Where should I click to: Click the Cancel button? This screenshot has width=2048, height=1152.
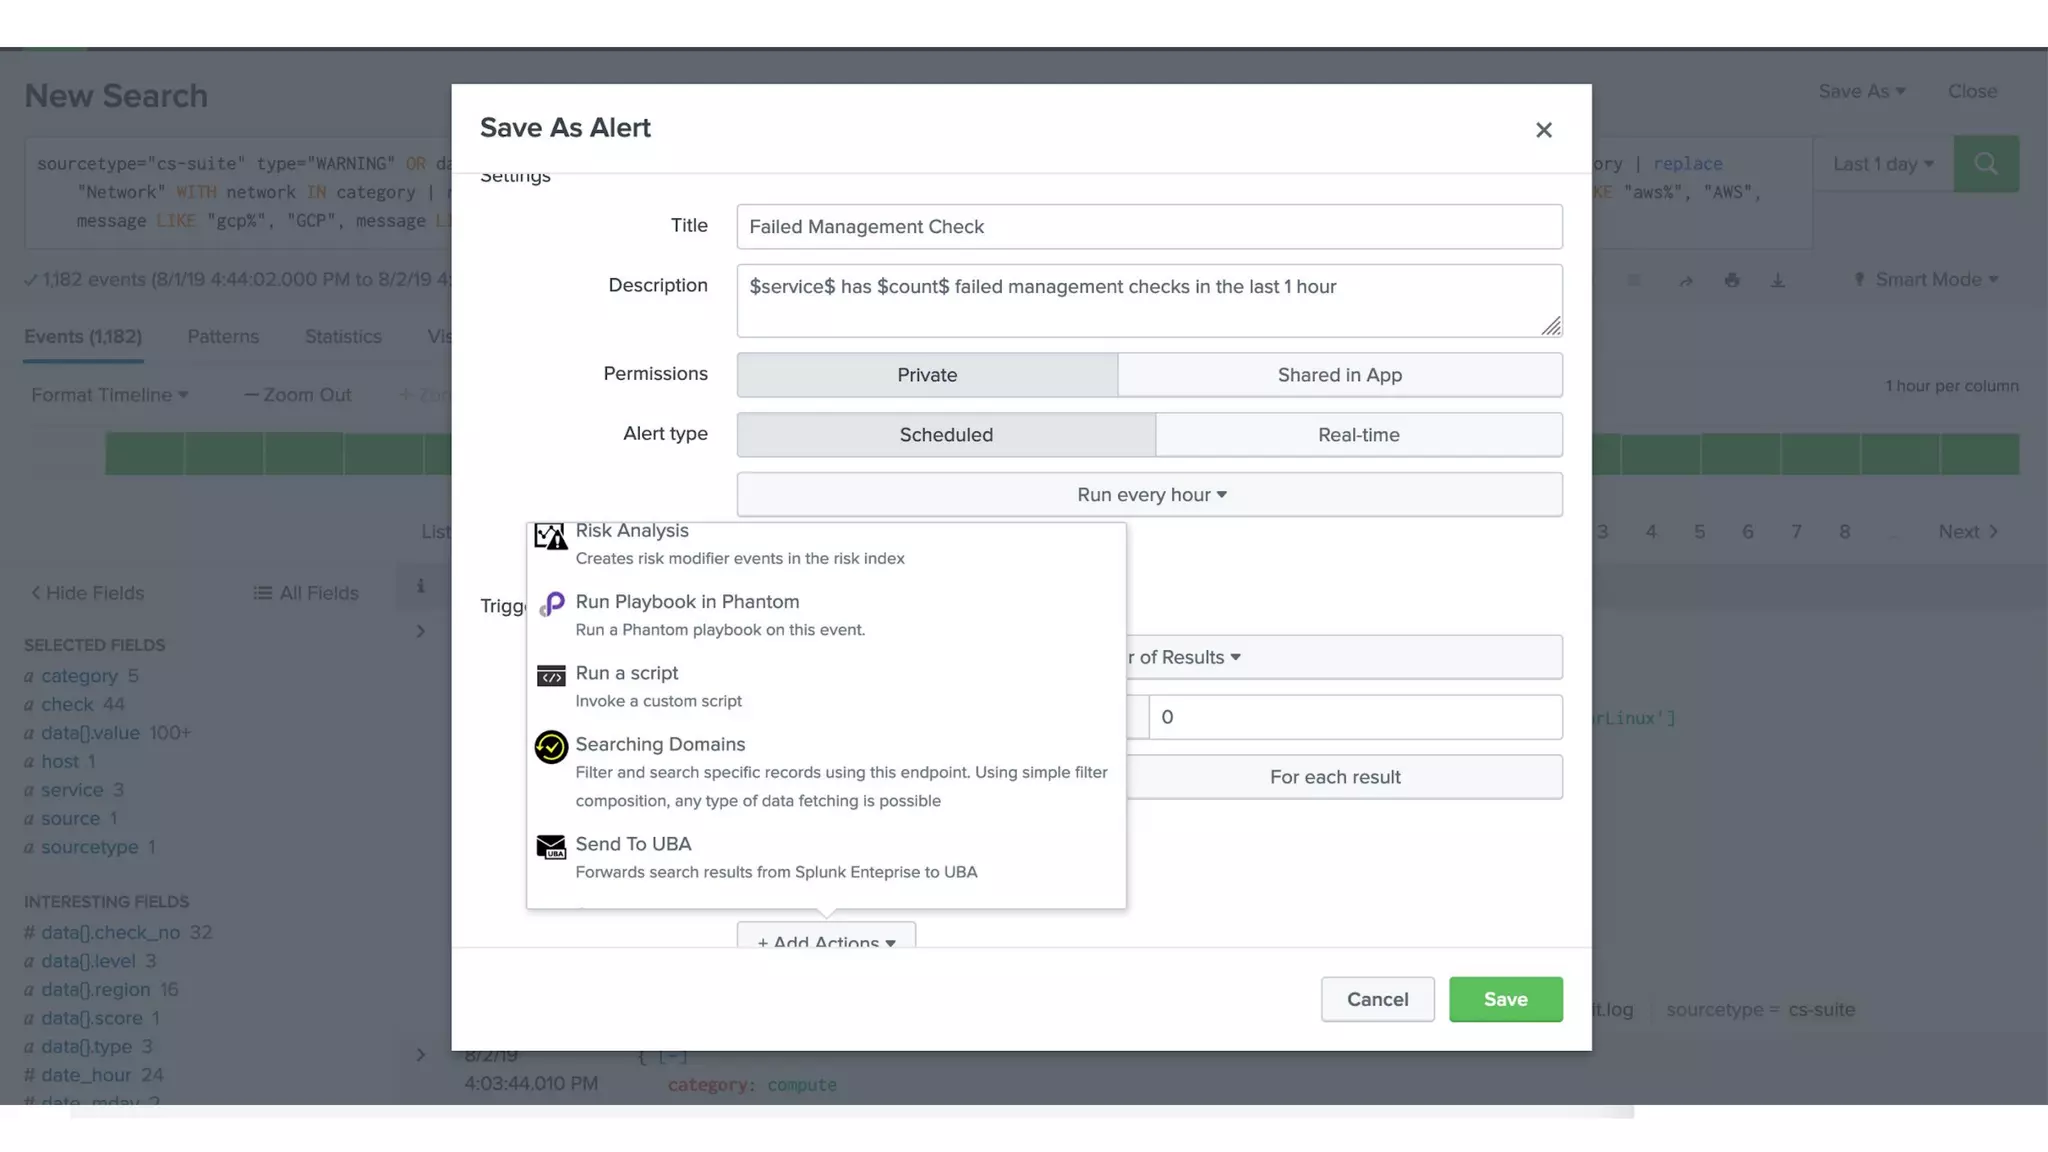[1377, 999]
